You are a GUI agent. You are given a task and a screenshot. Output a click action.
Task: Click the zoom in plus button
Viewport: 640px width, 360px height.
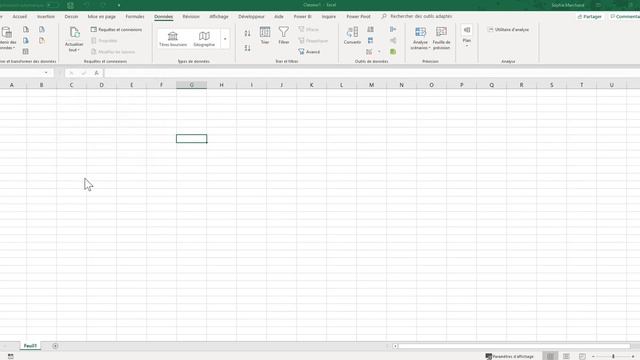633,356
